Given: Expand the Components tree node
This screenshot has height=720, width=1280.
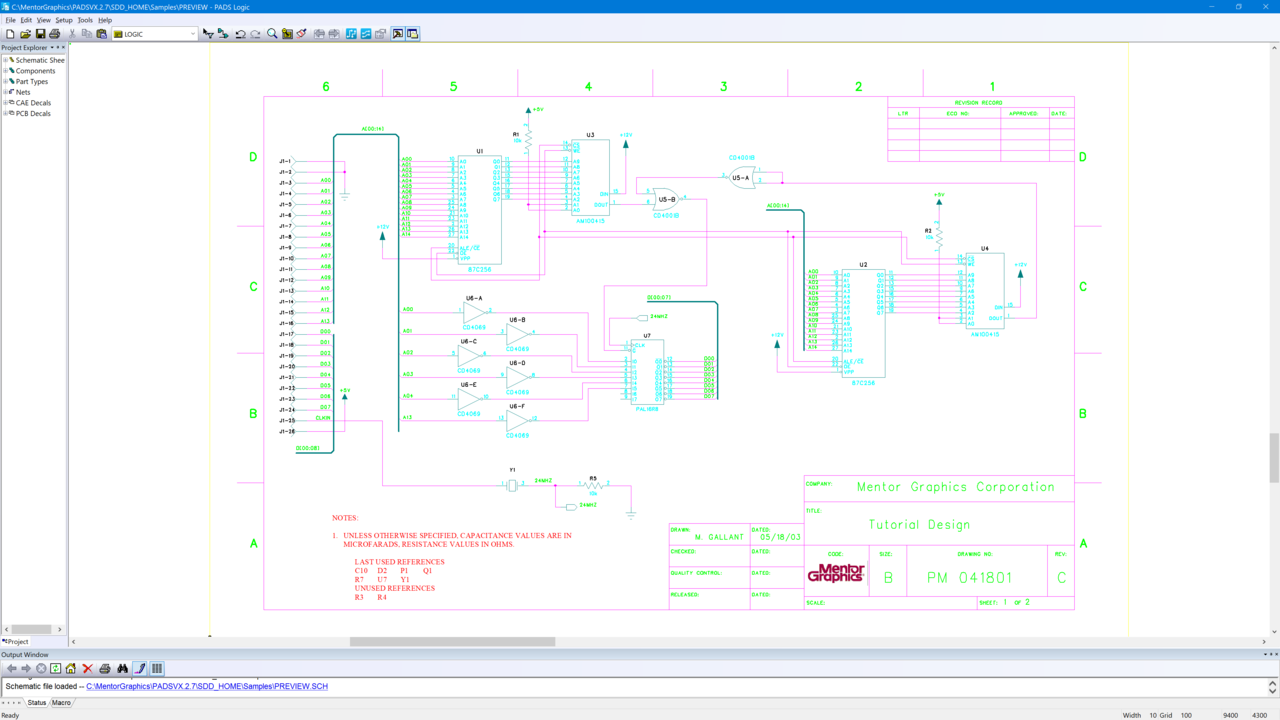Looking at the screenshot, I should click(5, 71).
